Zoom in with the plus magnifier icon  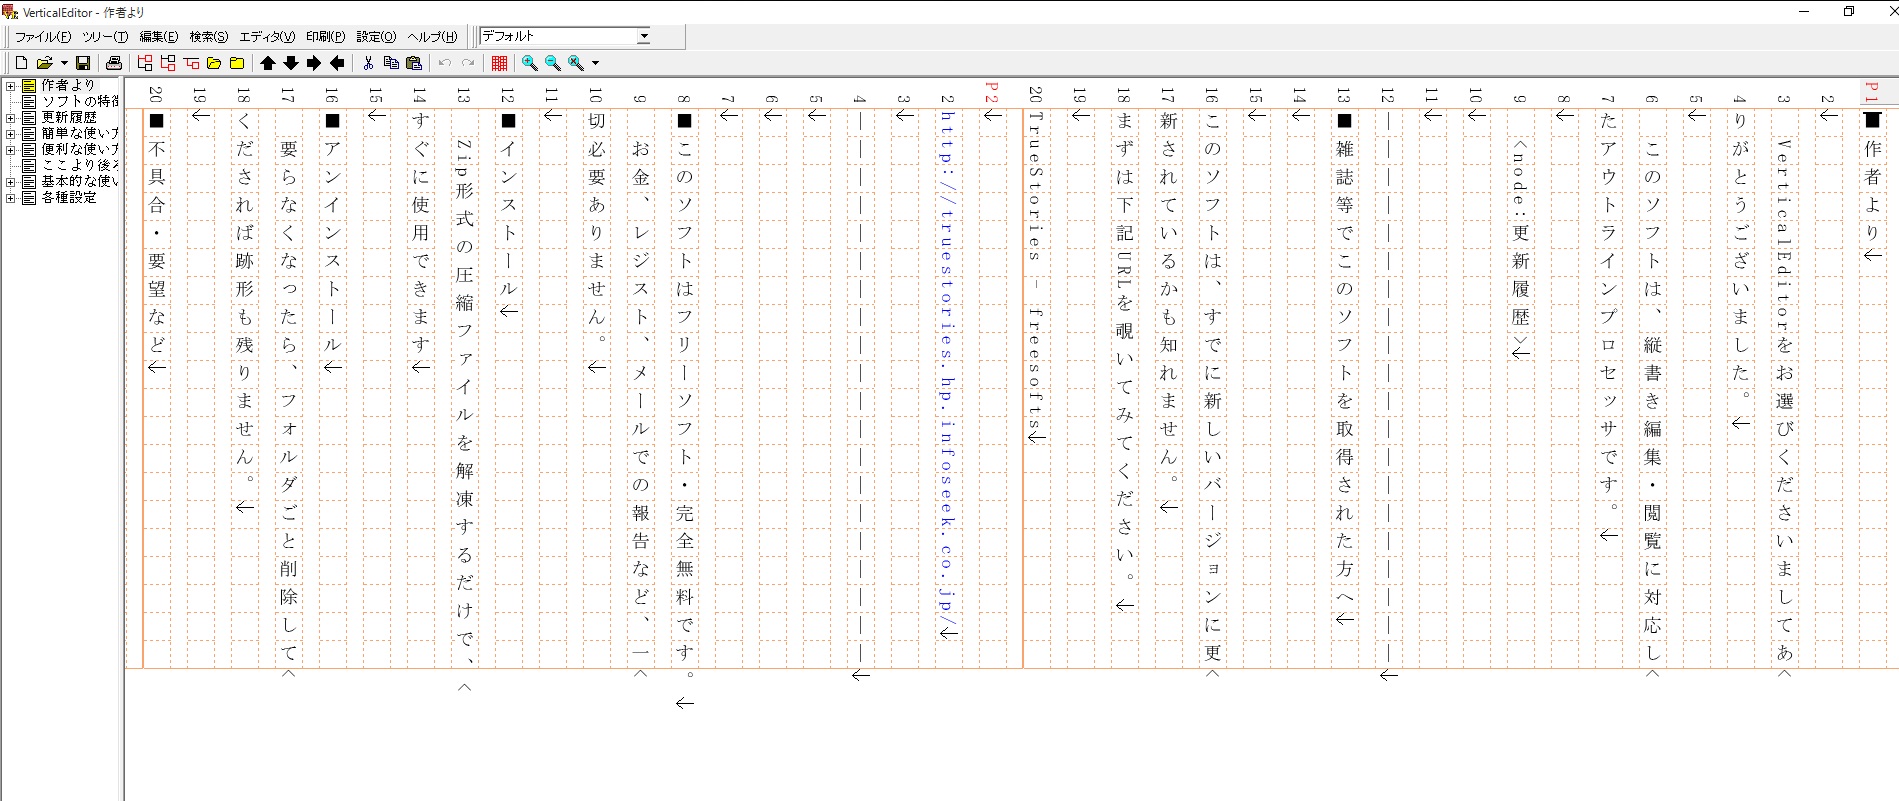(530, 63)
